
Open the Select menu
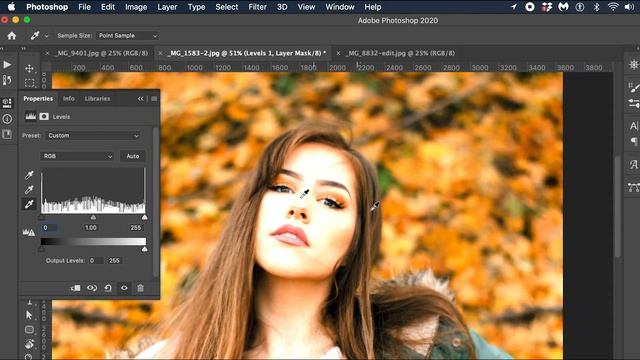tap(227, 7)
